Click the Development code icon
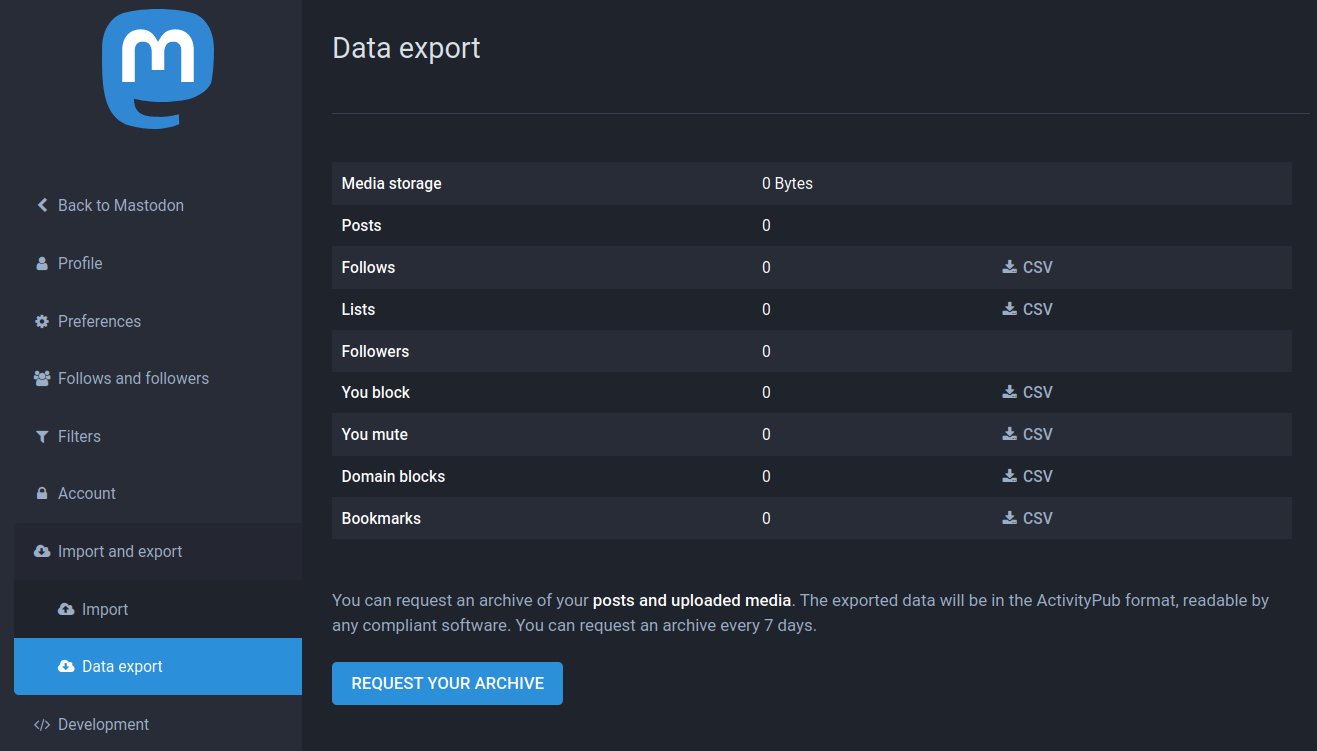 coord(42,724)
